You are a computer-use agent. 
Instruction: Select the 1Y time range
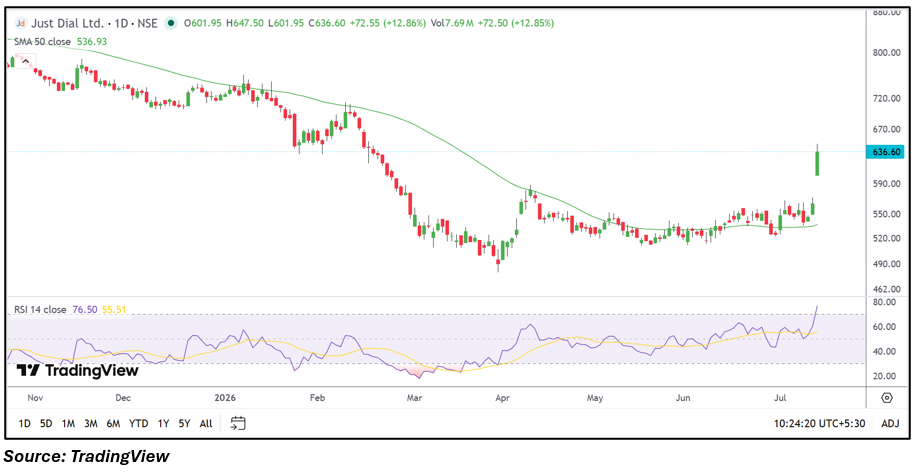(163, 423)
